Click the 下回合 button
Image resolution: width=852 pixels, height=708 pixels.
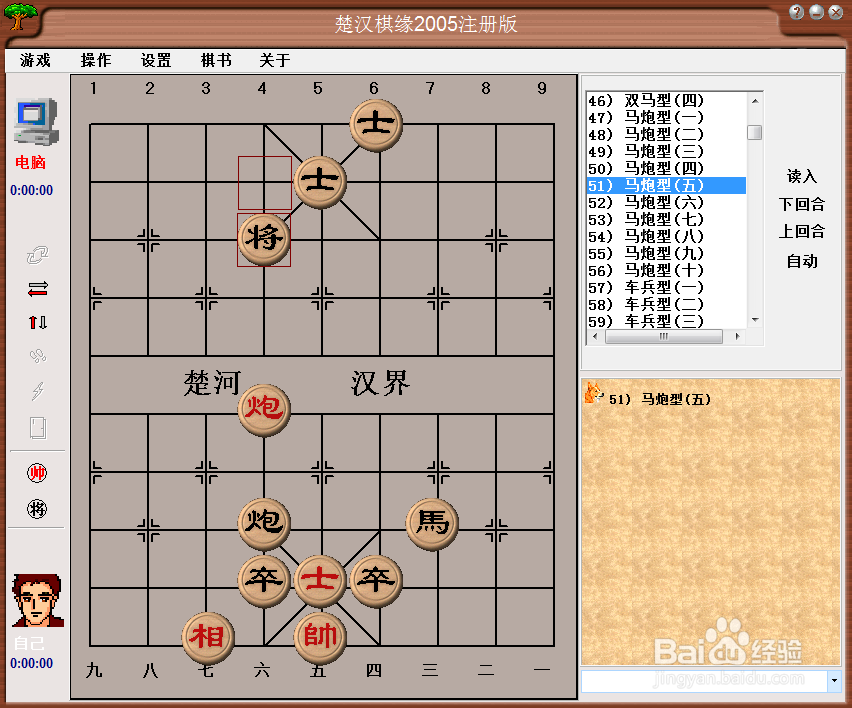(802, 204)
